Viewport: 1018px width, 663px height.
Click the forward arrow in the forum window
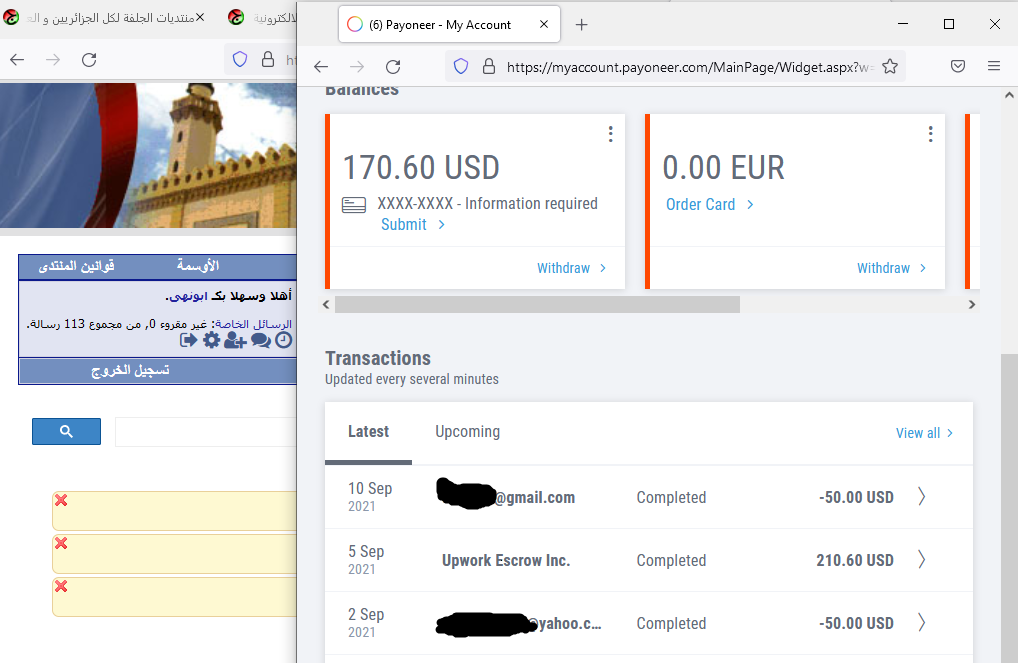point(53,60)
